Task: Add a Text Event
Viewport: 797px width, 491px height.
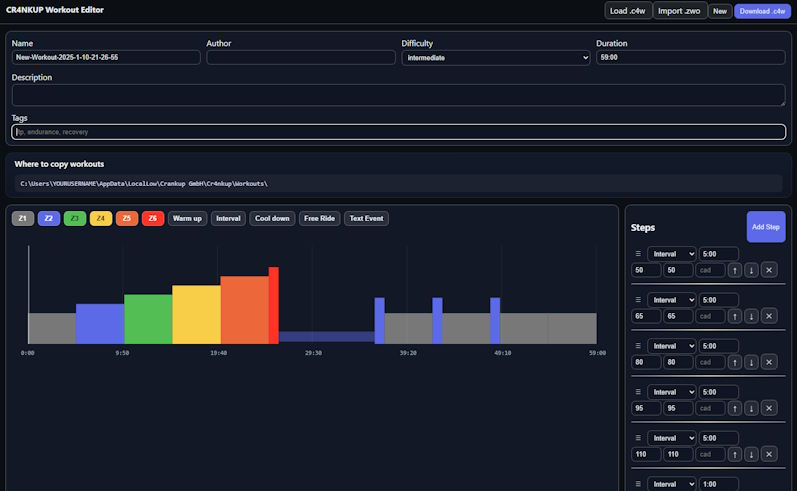Action: 366,219
